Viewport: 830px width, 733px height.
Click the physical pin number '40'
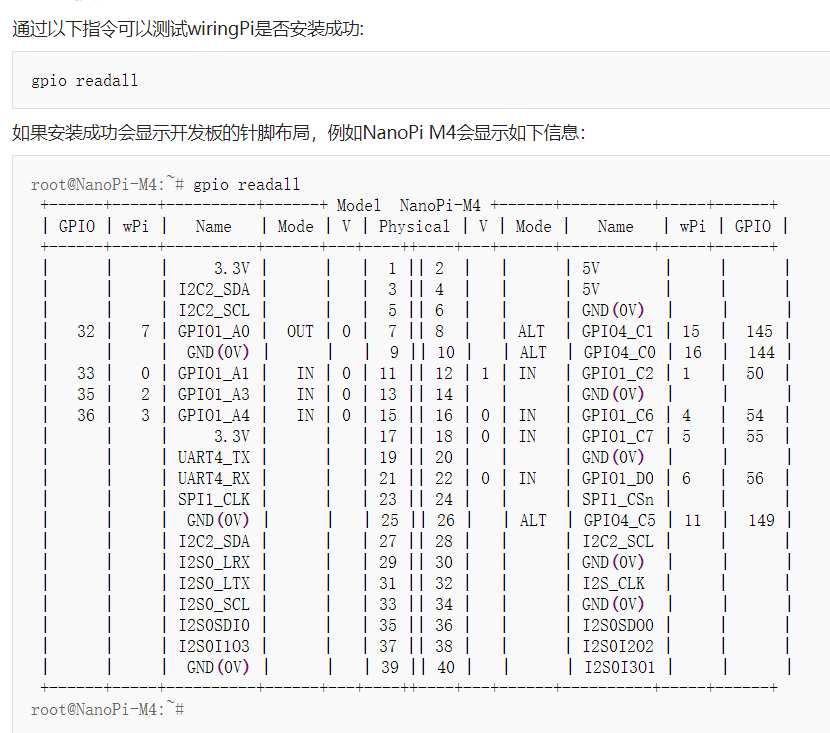click(446, 667)
